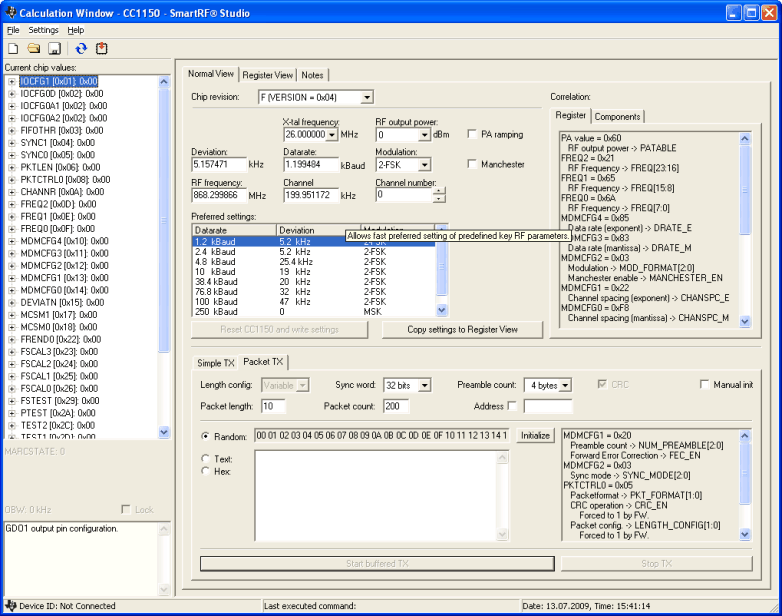Click scroll-up arrow in the Register correlation panel

(x=745, y=138)
